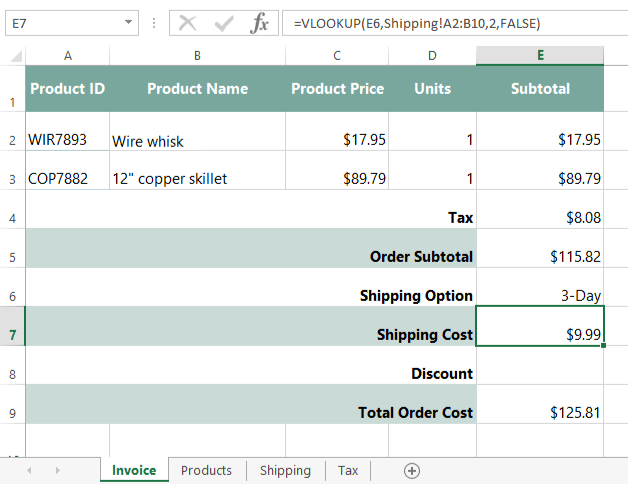628x484 pixels.
Task: Switch to the Products sheet tab
Action: click(206, 470)
